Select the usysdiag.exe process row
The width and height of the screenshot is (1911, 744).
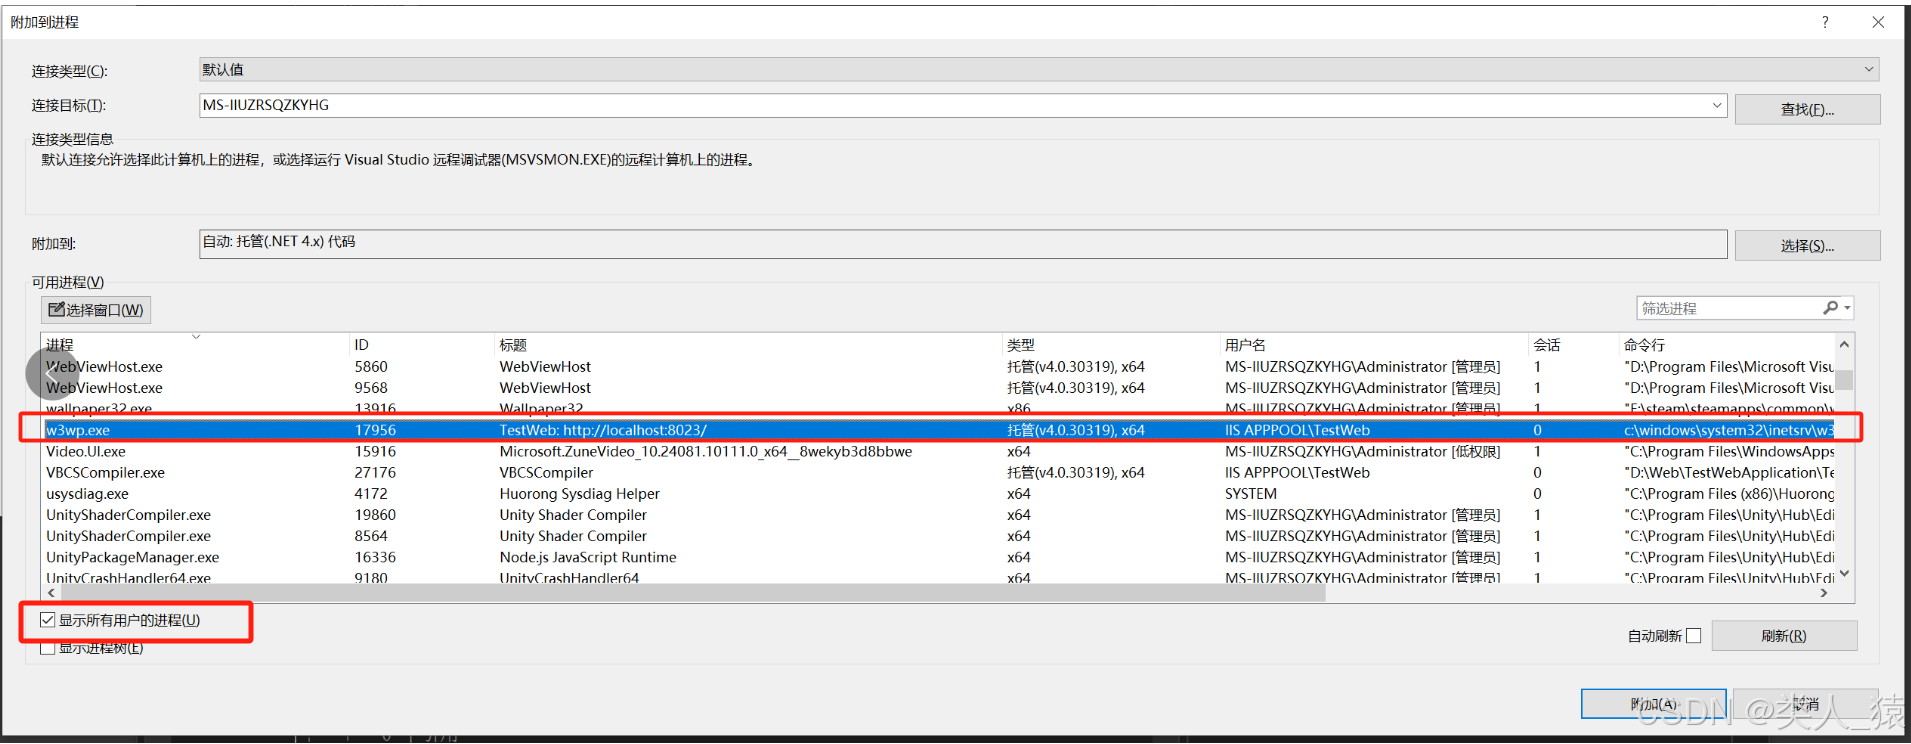[938, 494]
